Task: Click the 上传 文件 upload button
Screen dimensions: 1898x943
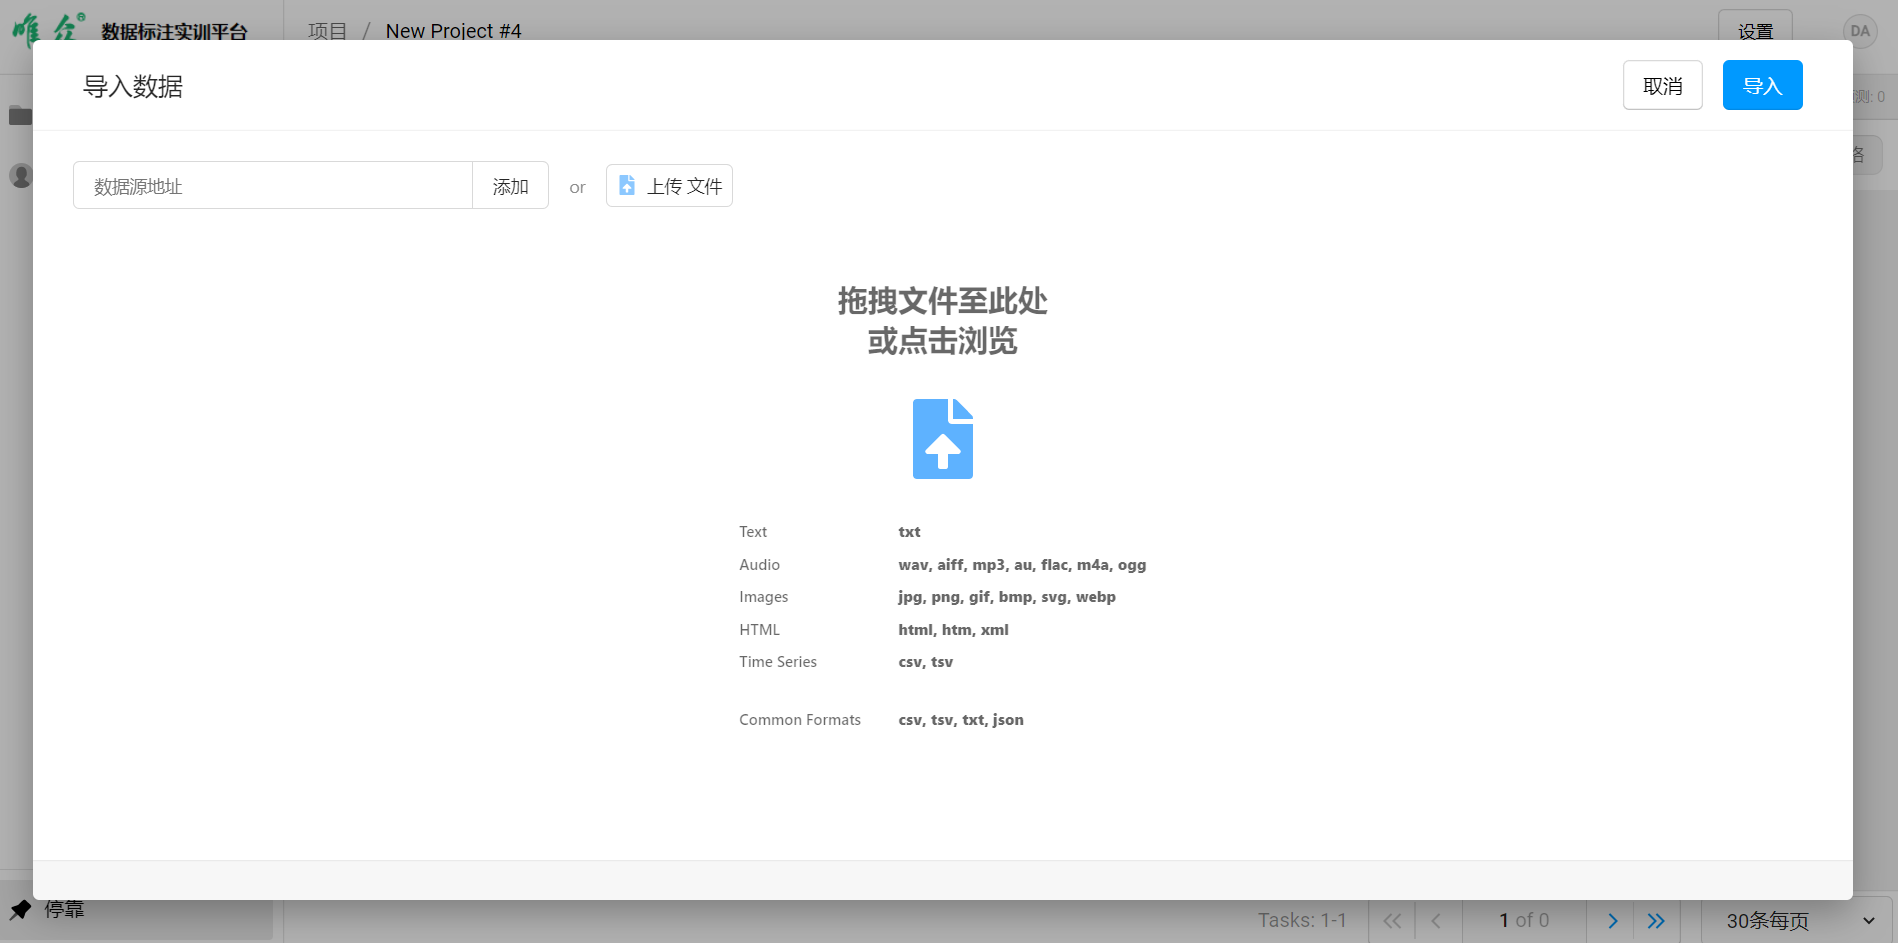Action: click(669, 186)
